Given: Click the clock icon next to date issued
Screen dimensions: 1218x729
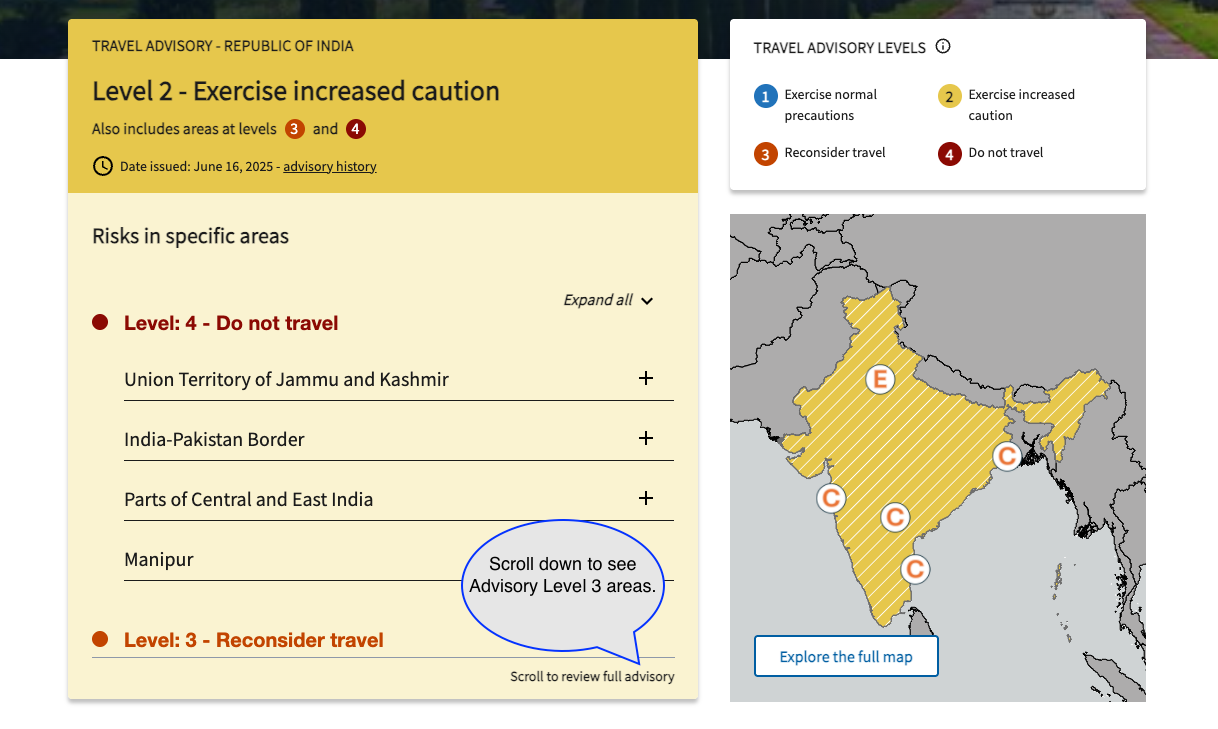Looking at the screenshot, I should 102,166.
